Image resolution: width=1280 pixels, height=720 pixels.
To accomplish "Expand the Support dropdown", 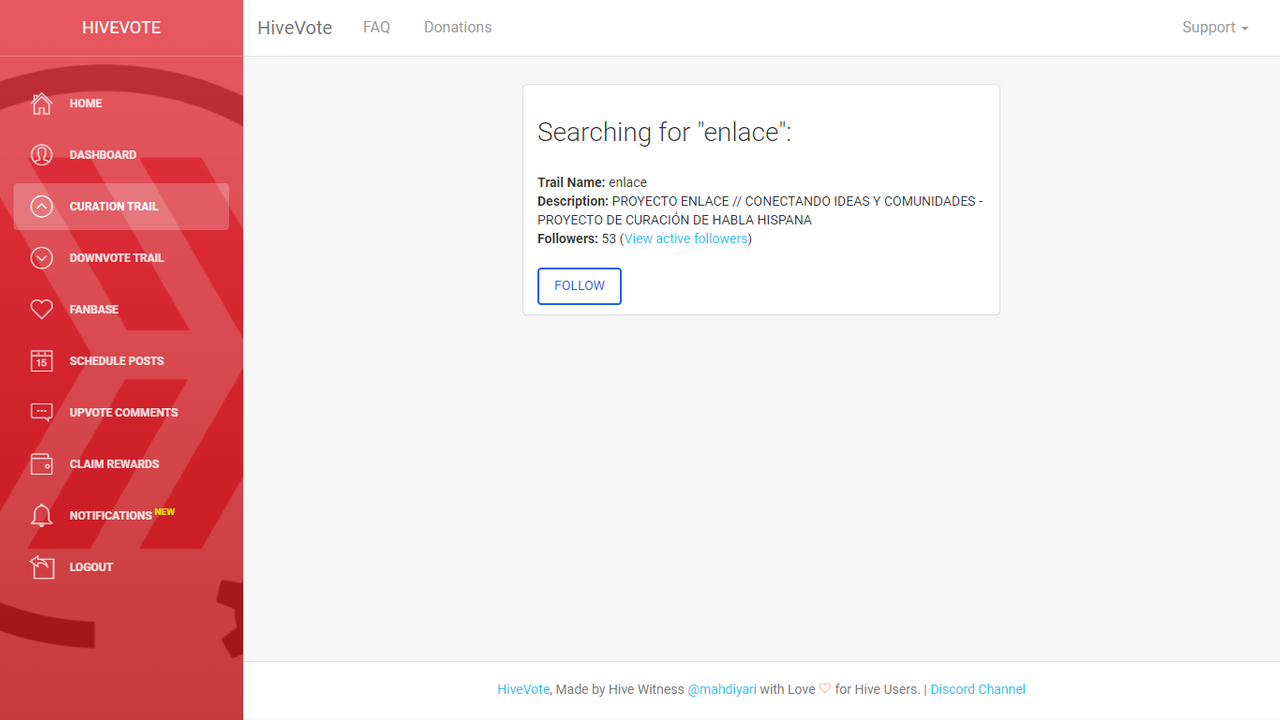I will [1215, 28].
